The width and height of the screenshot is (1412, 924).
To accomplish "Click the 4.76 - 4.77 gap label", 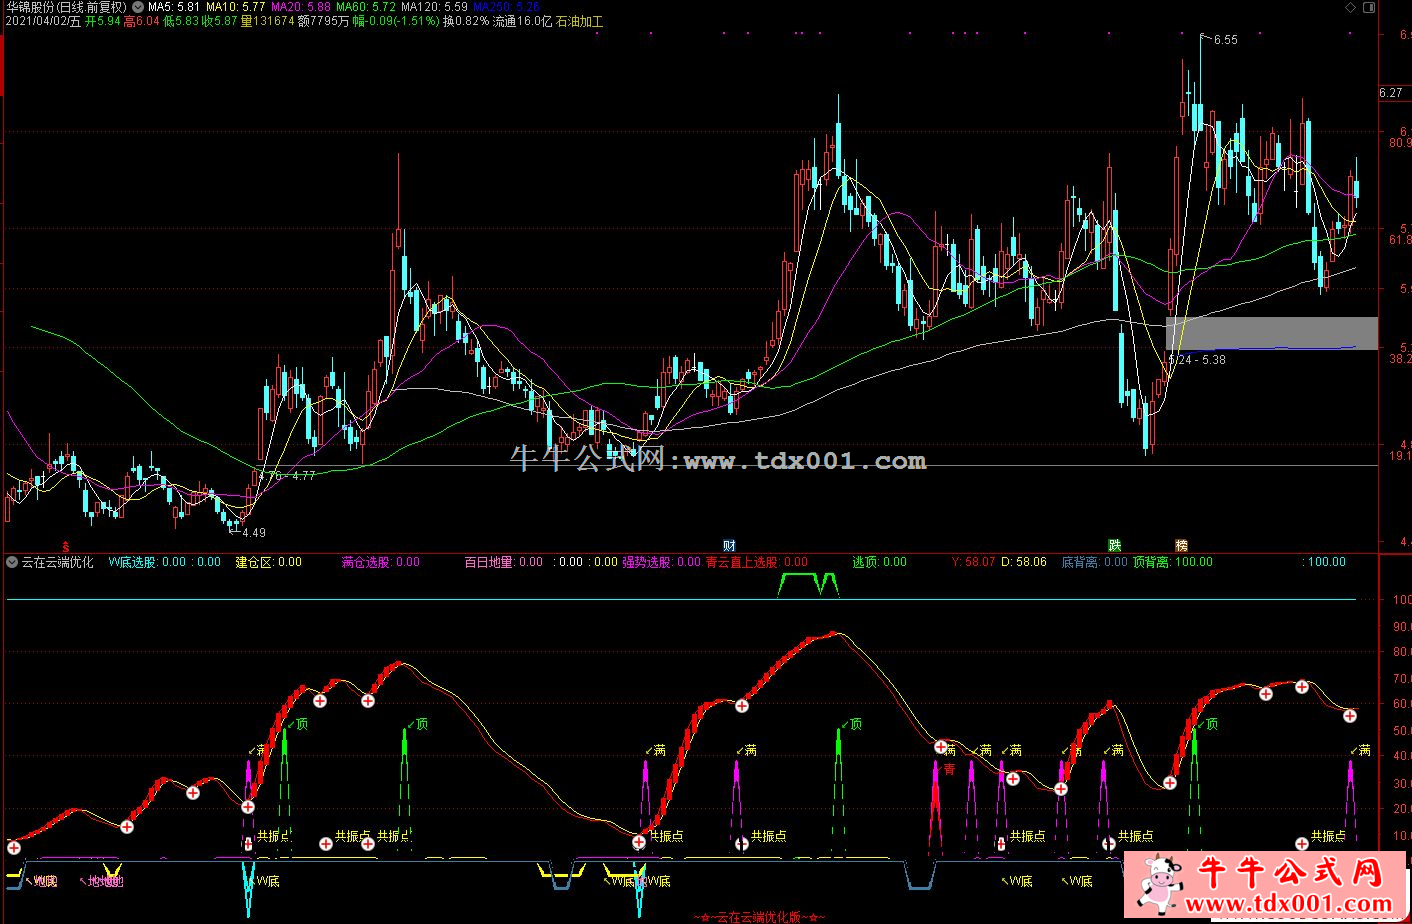I will point(286,476).
